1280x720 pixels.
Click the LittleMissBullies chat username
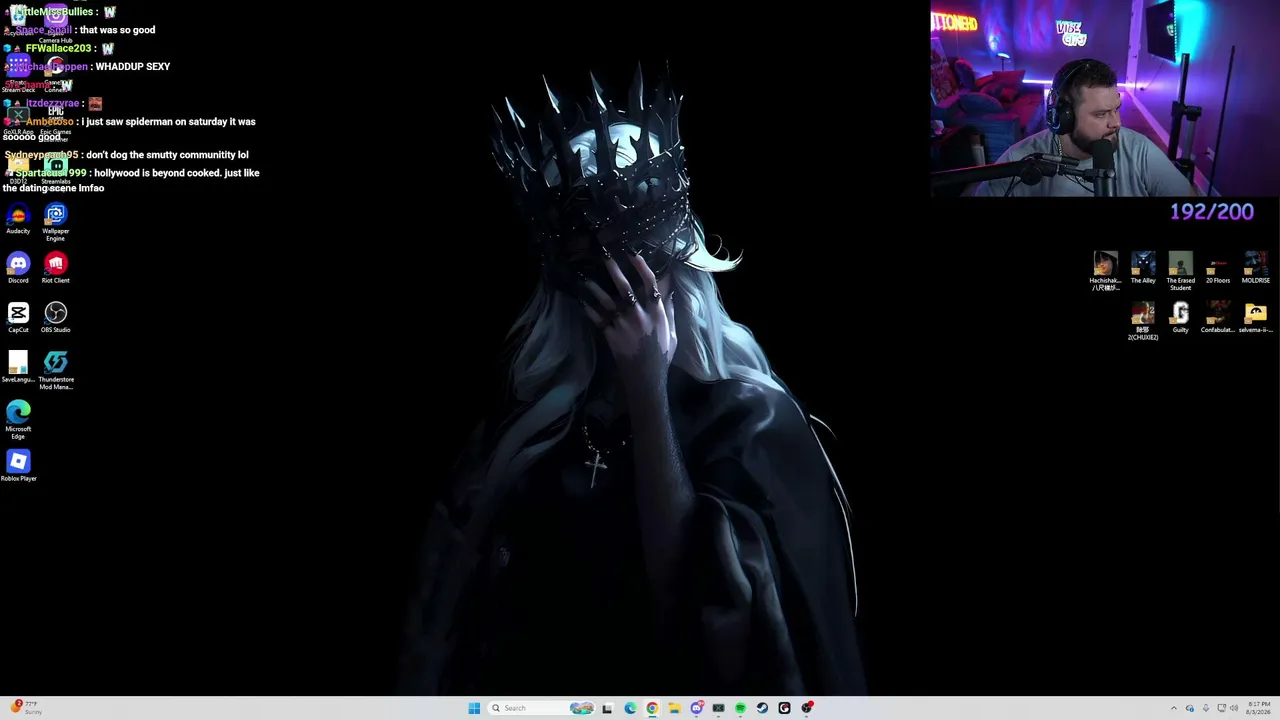(55, 12)
